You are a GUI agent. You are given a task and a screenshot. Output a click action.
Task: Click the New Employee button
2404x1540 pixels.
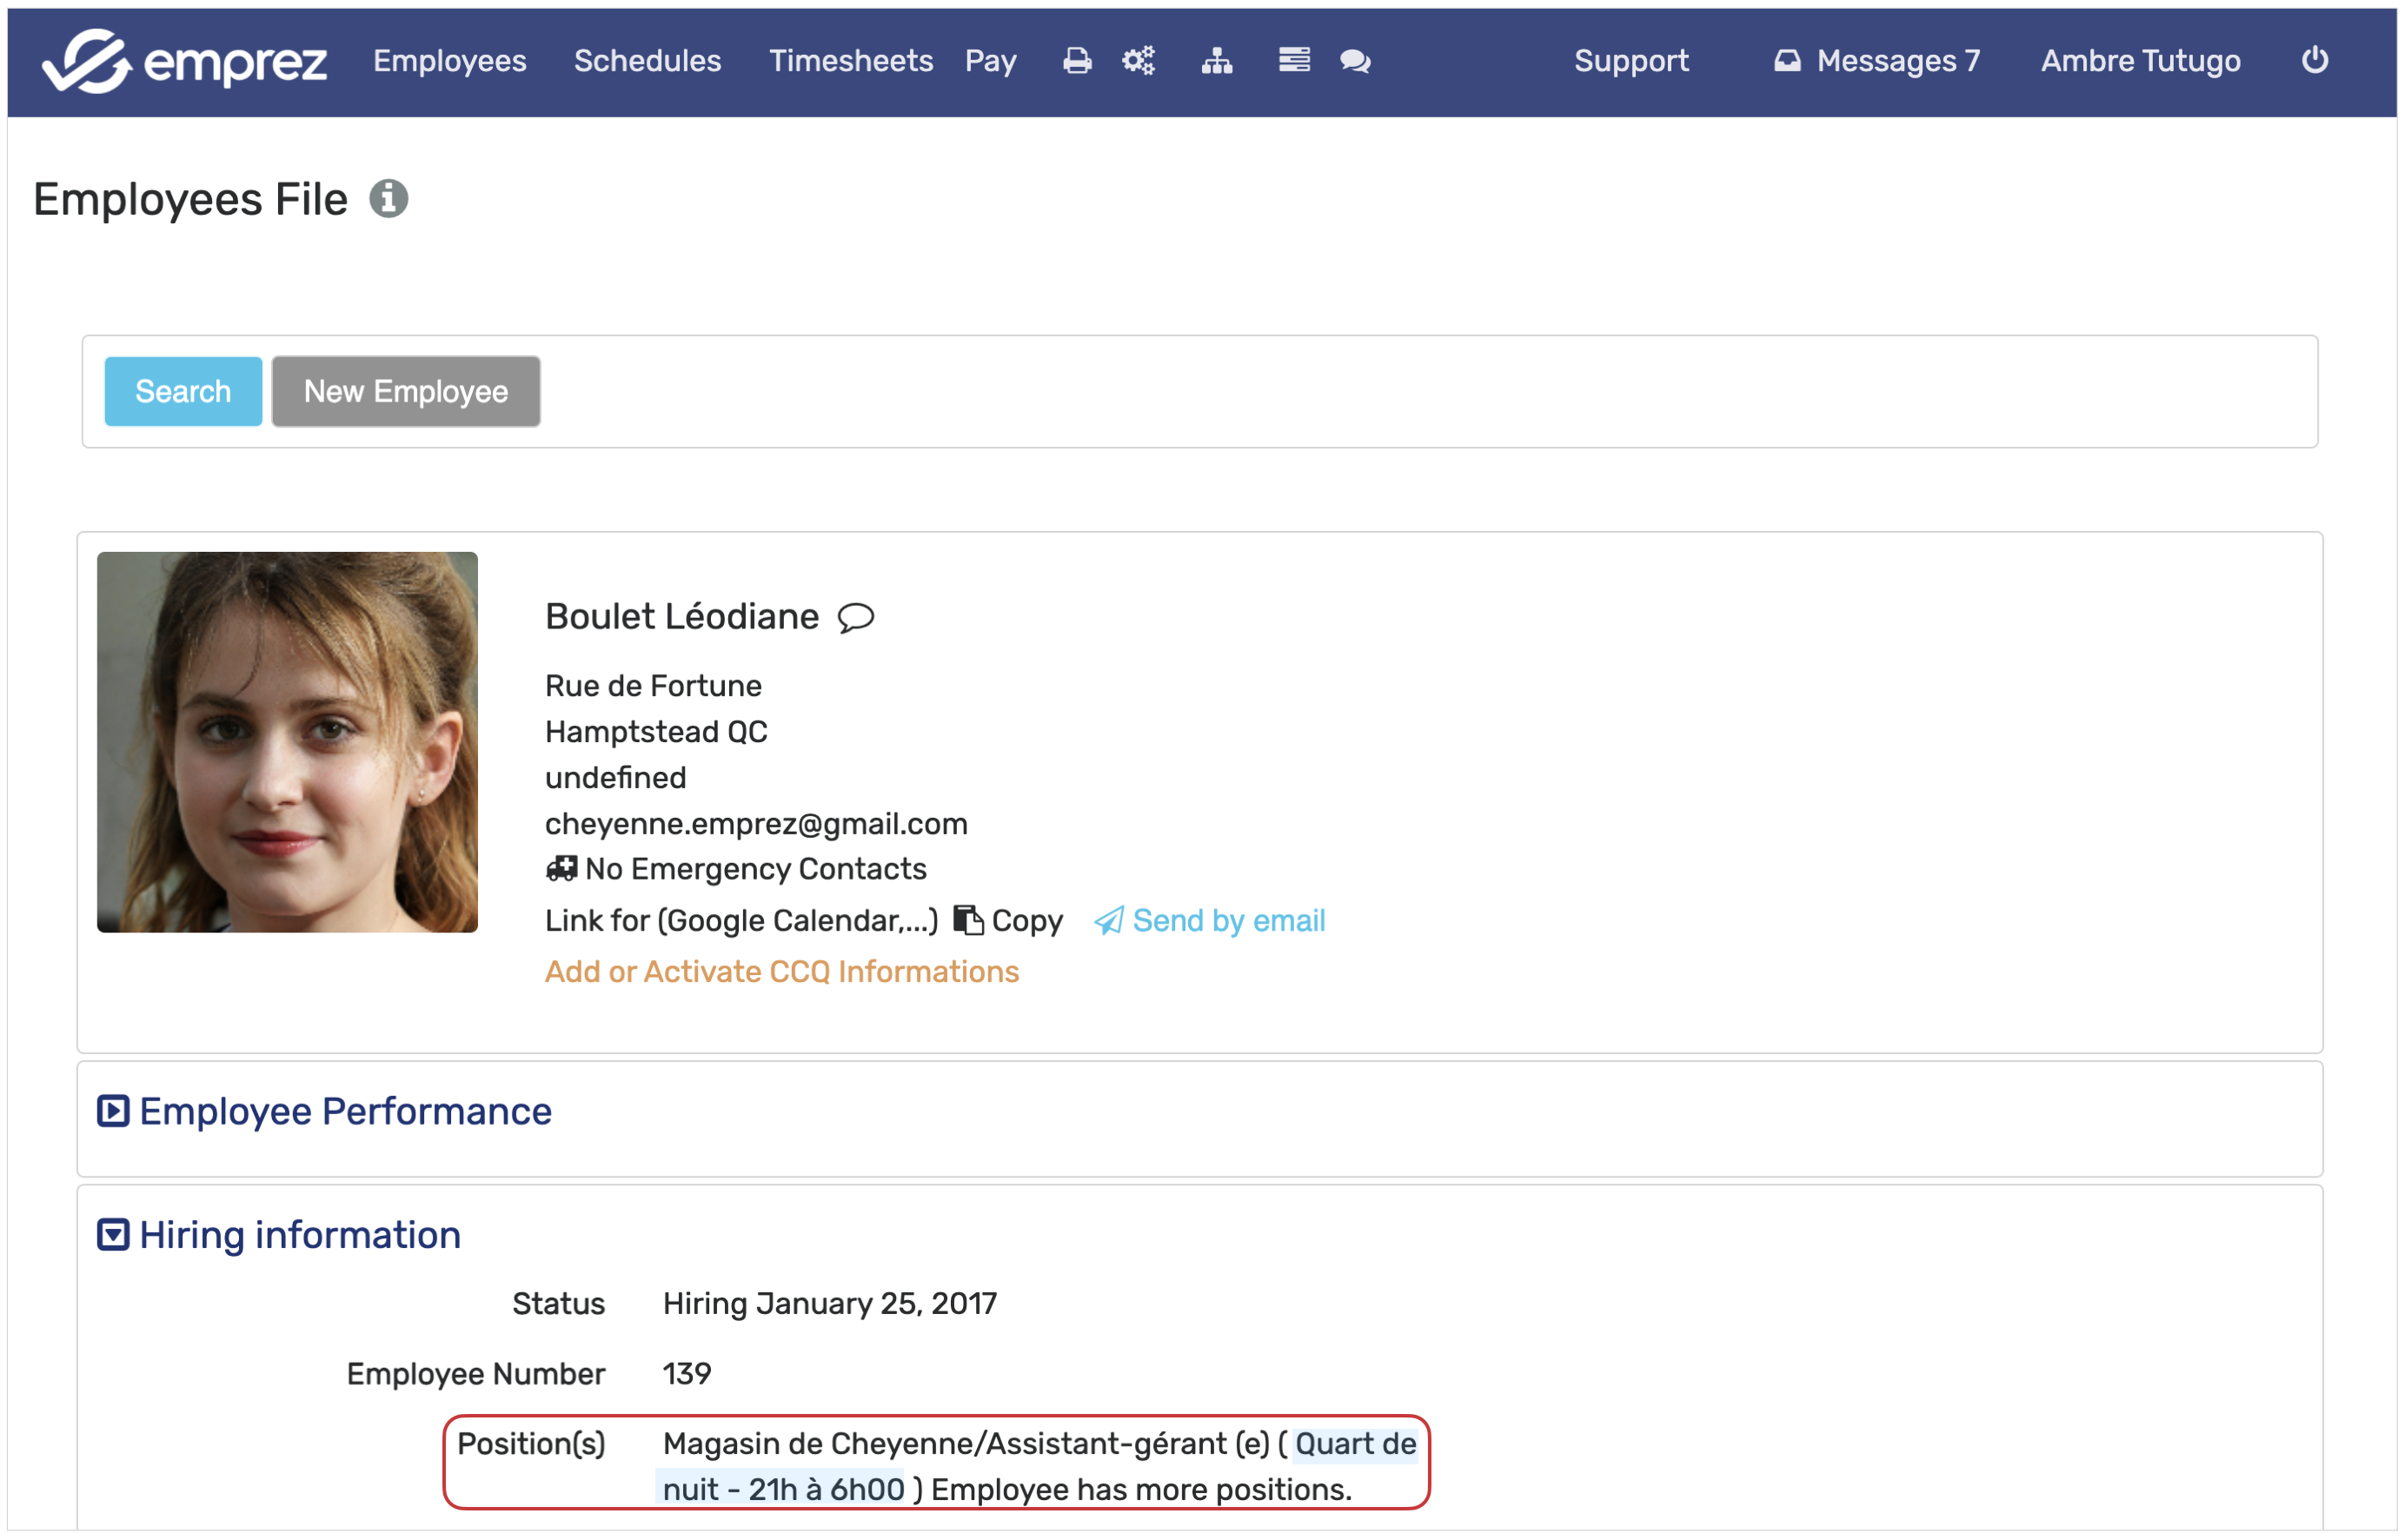(406, 391)
